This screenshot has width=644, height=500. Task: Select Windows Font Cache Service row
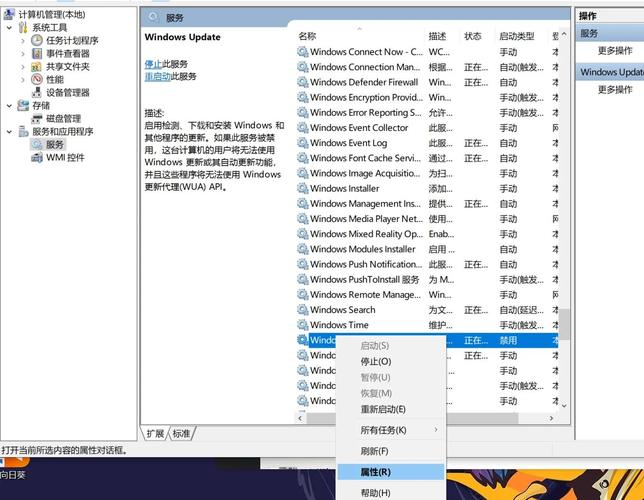pyautogui.click(x=427, y=158)
